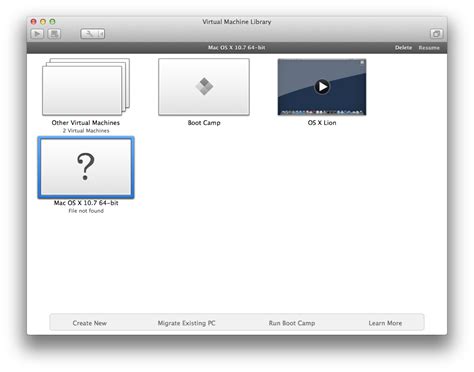474x372 pixels.
Task: Click the "OS X Lion" name label
Action: click(322, 123)
